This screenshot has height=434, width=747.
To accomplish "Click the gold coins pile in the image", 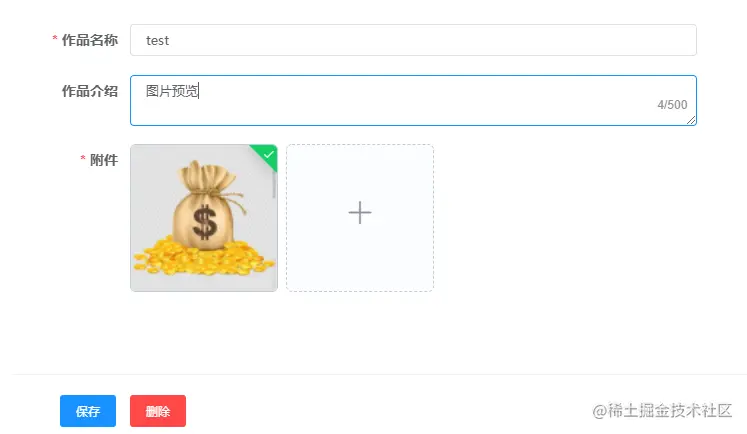I will pos(204,257).
